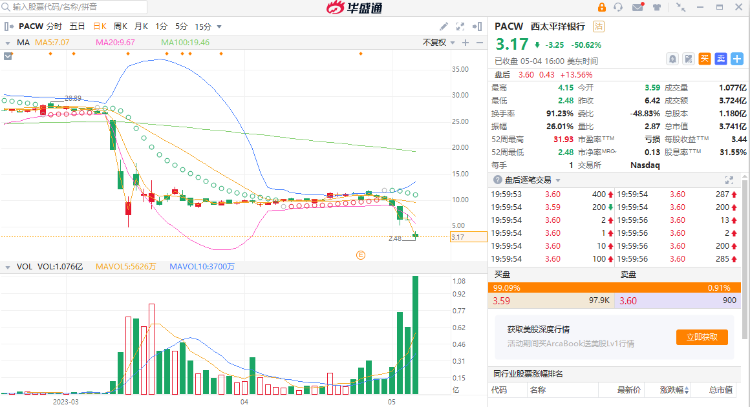Zoom out chart with minus icon

click(x=480, y=43)
